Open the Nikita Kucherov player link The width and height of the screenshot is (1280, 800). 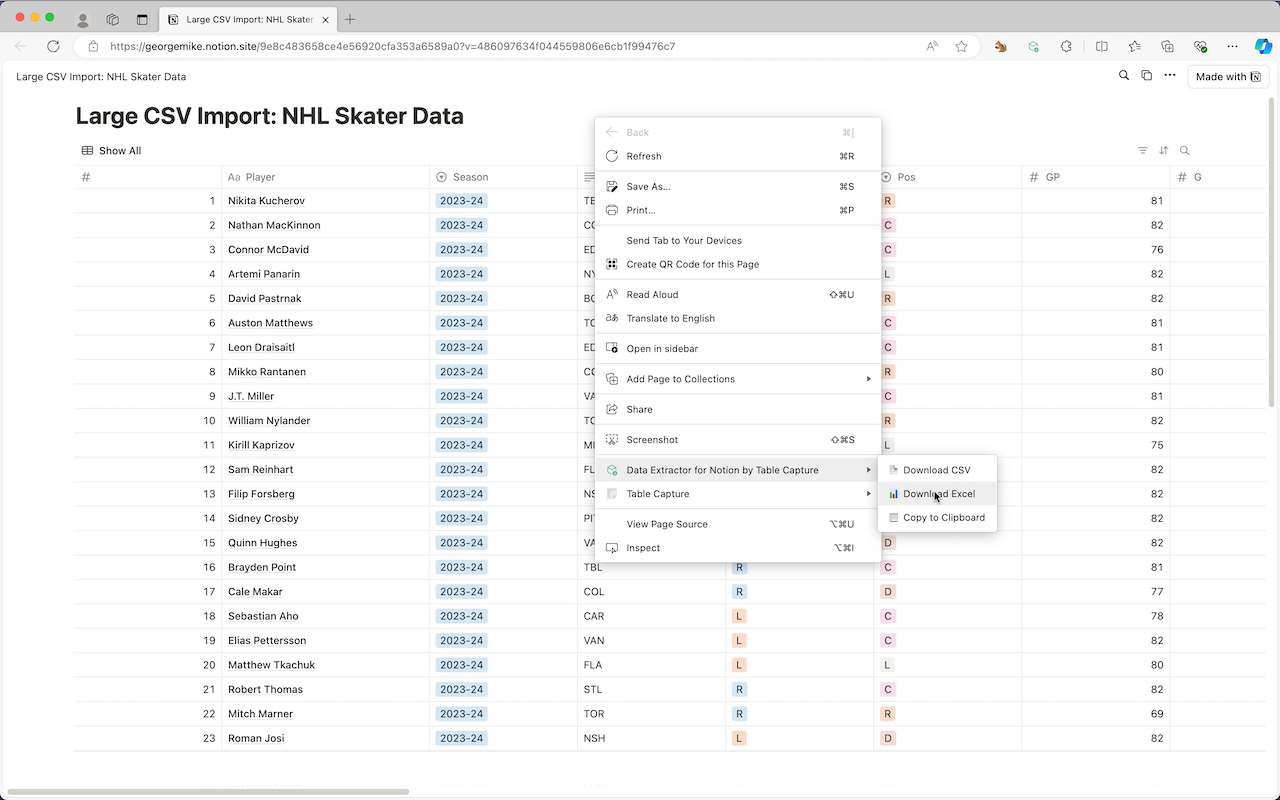coord(266,201)
